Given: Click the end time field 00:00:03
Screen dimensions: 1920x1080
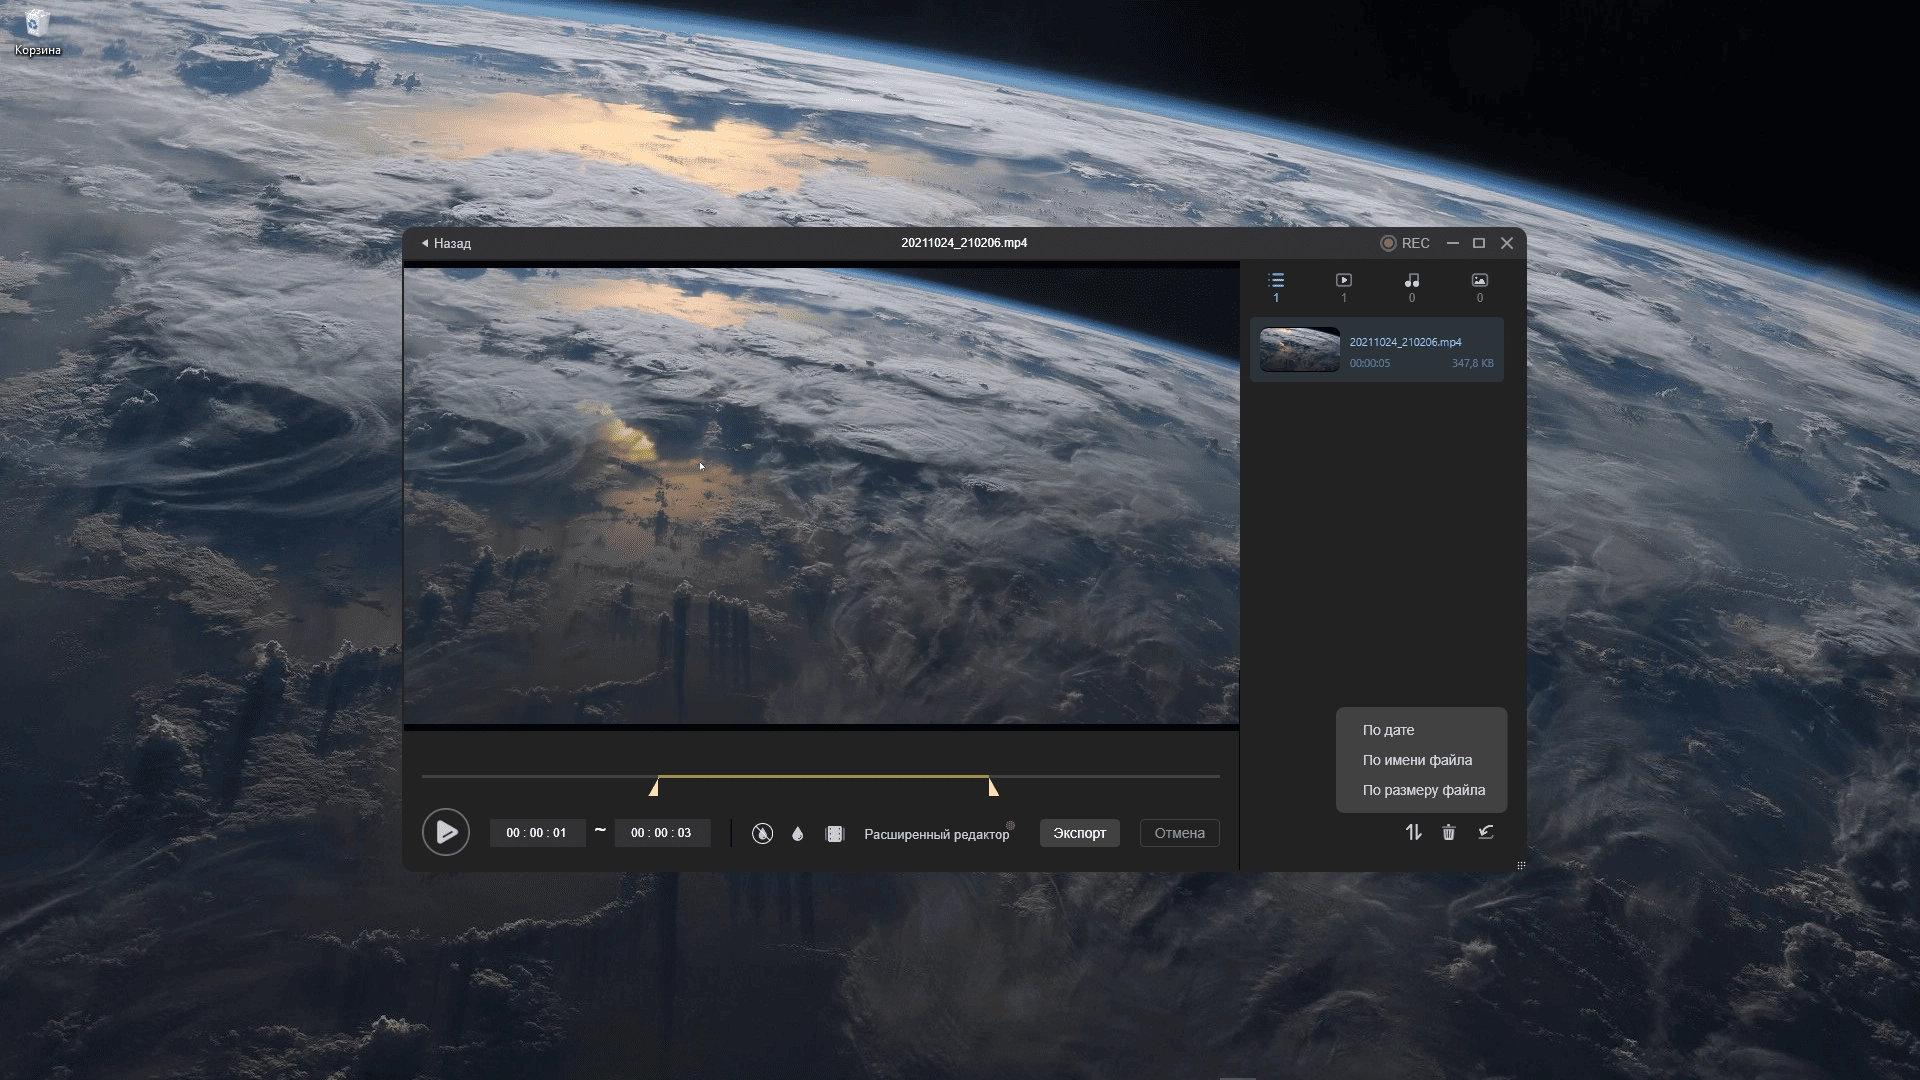Looking at the screenshot, I should [x=662, y=833].
